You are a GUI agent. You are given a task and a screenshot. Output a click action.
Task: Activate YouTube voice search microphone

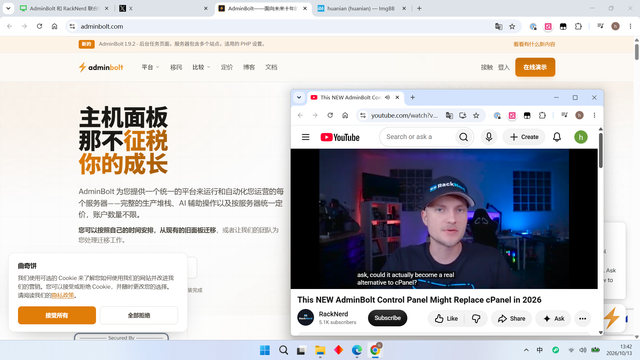coord(489,137)
